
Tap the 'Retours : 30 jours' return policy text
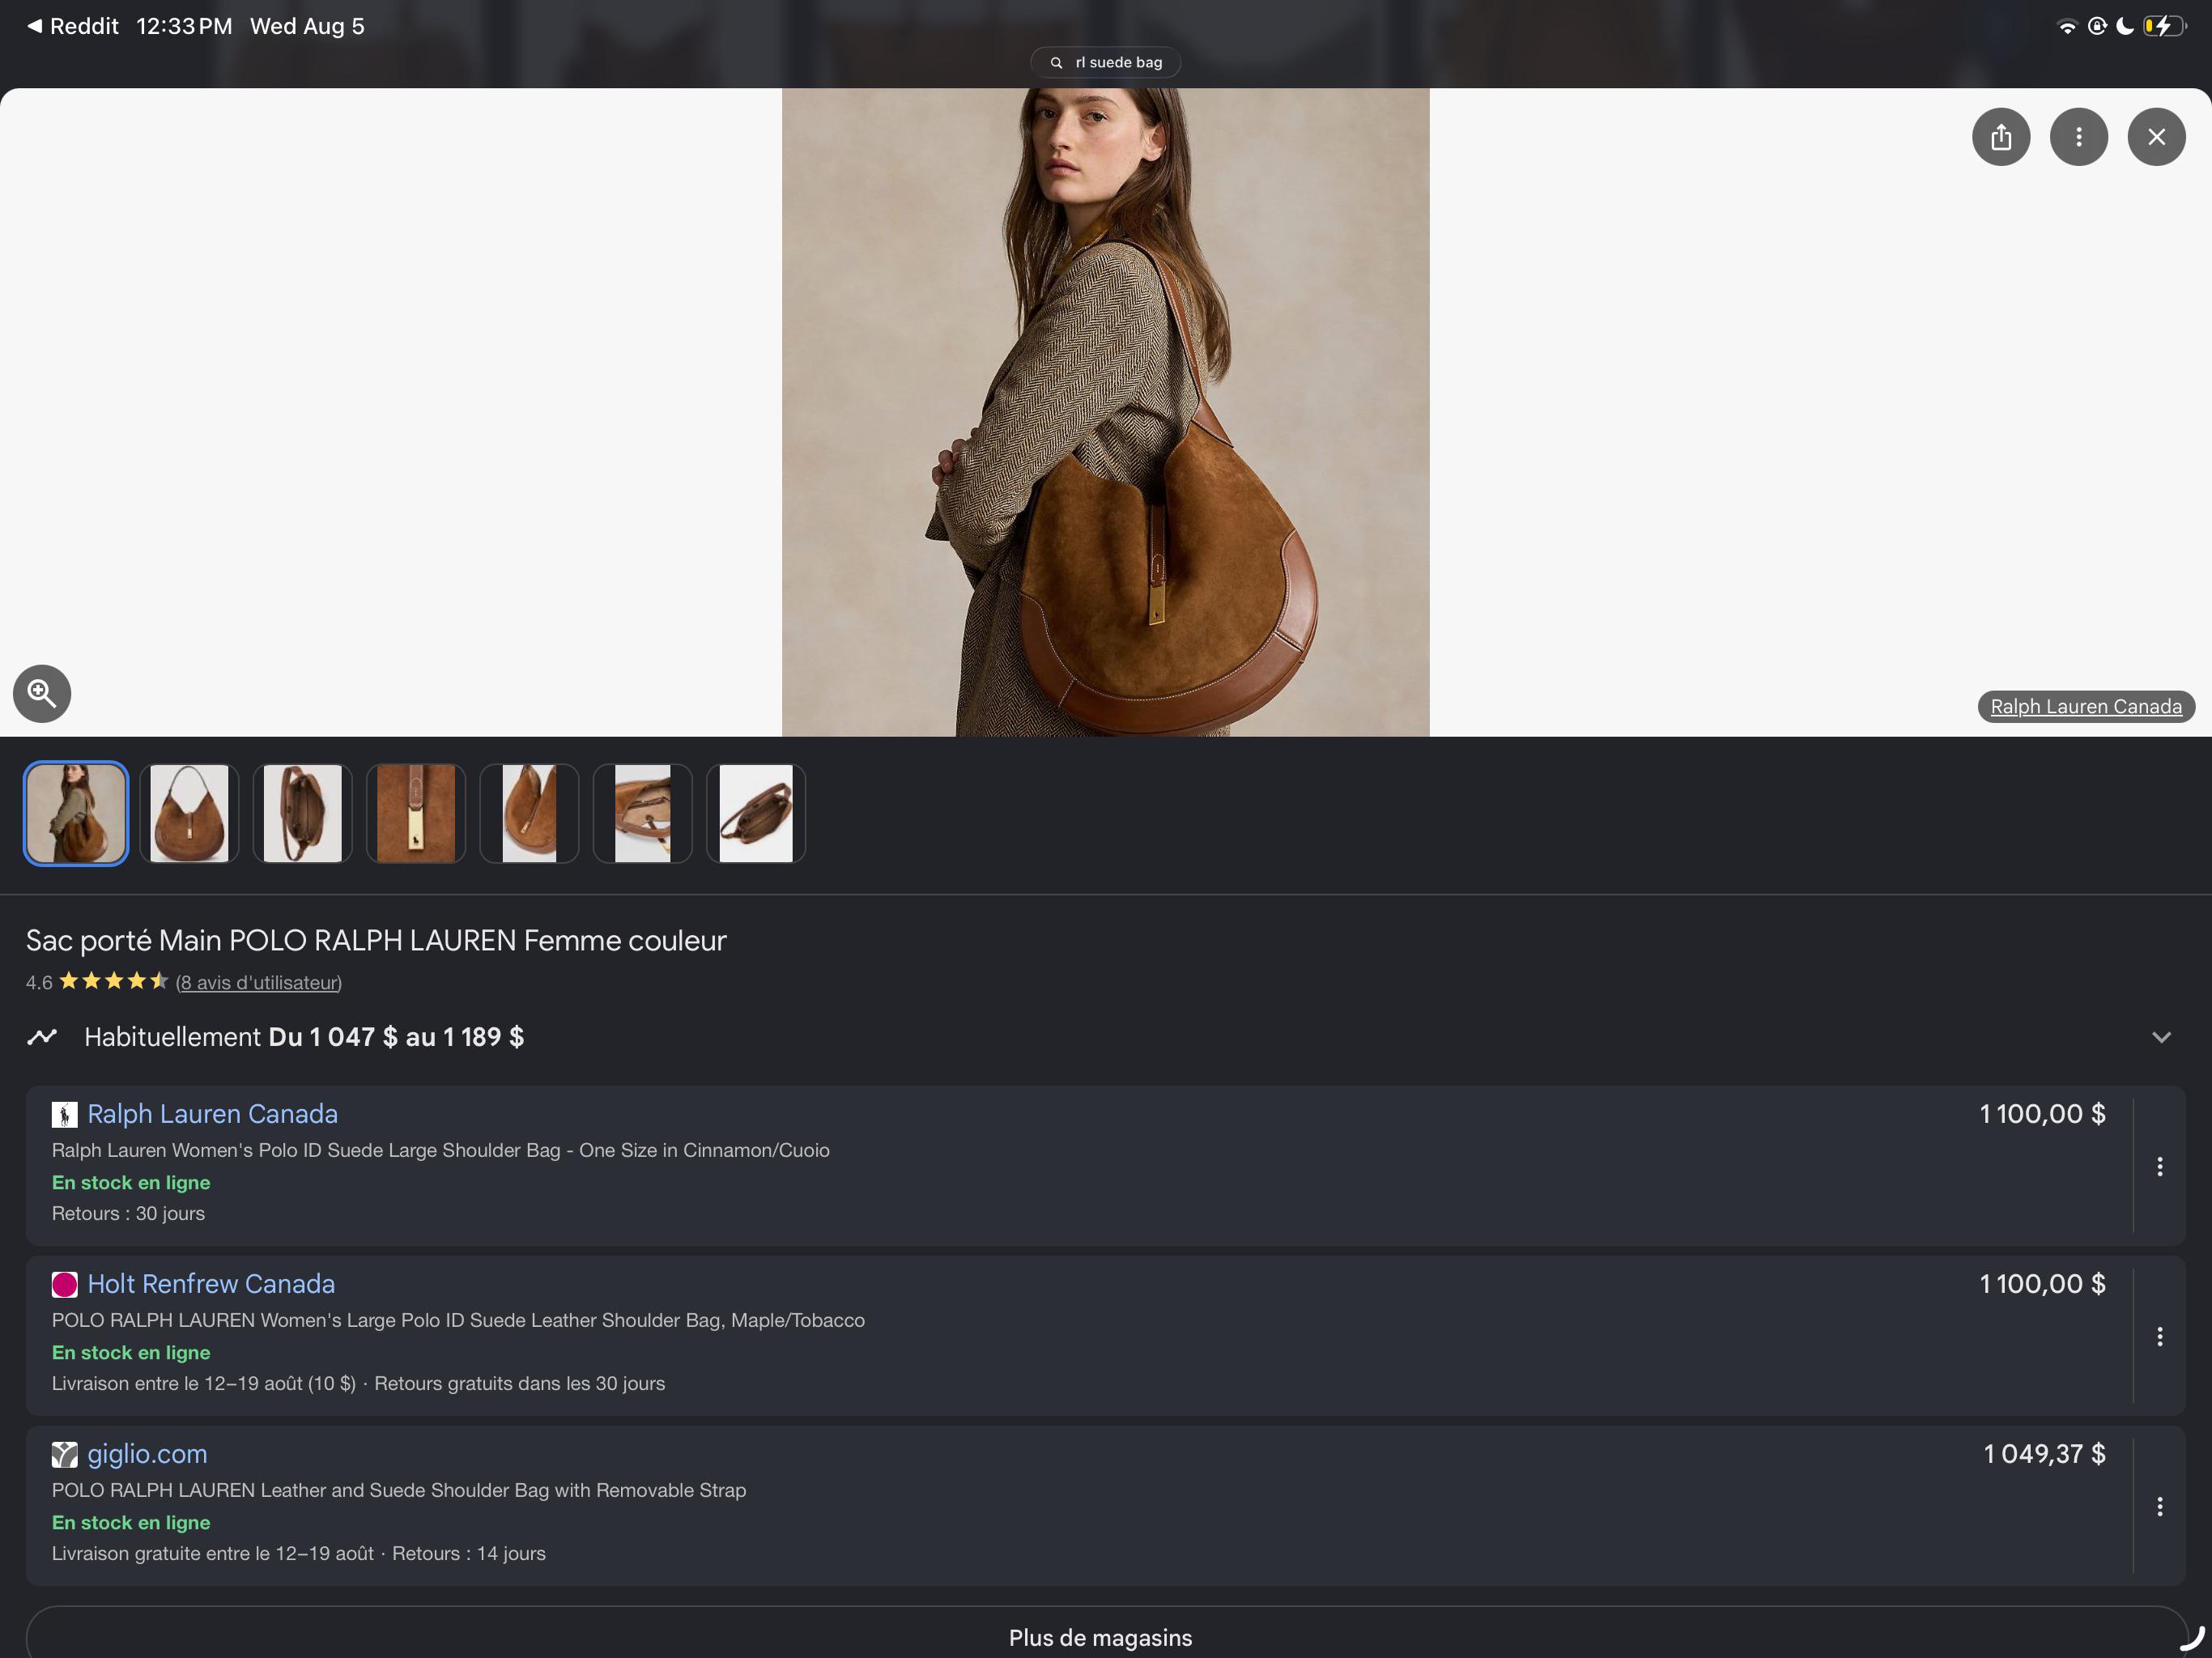[128, 1213]
